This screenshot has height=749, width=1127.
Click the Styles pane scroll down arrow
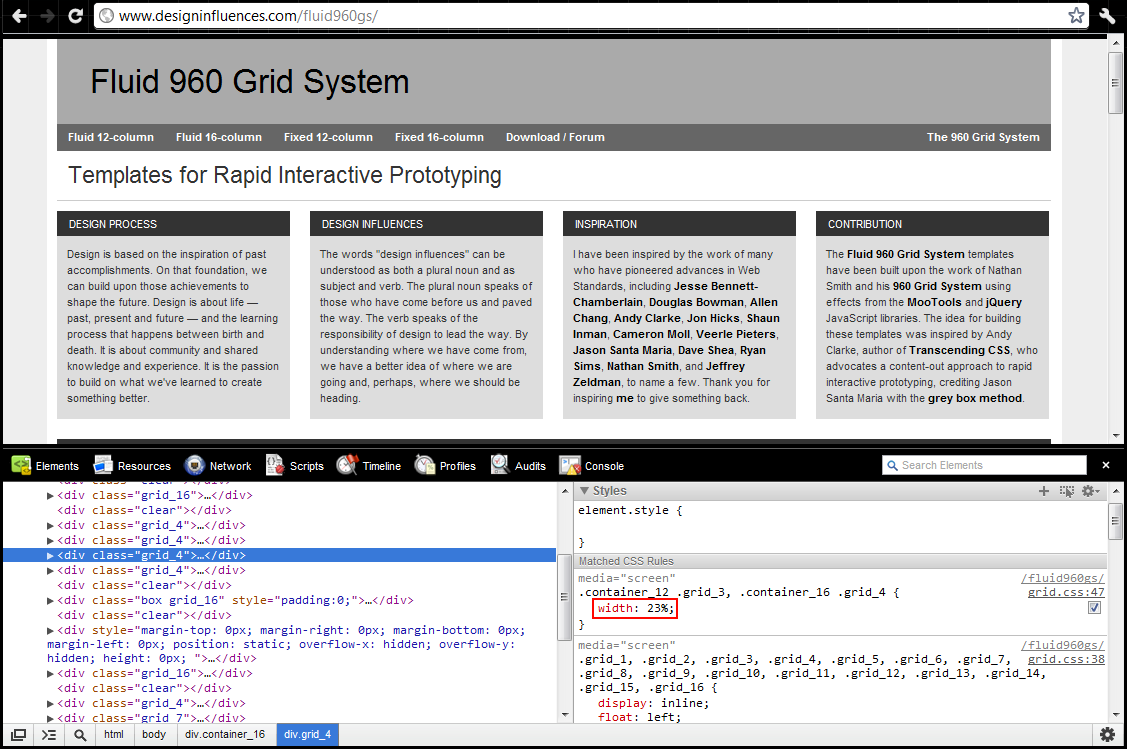click(x=1116, y=715)
